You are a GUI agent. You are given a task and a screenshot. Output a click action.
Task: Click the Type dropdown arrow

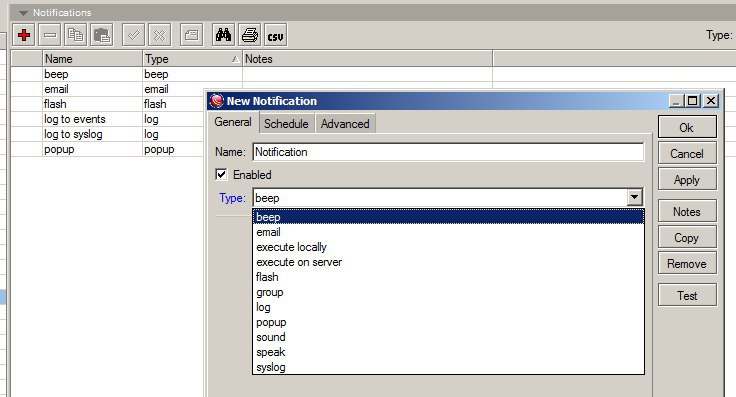[635, 198]
